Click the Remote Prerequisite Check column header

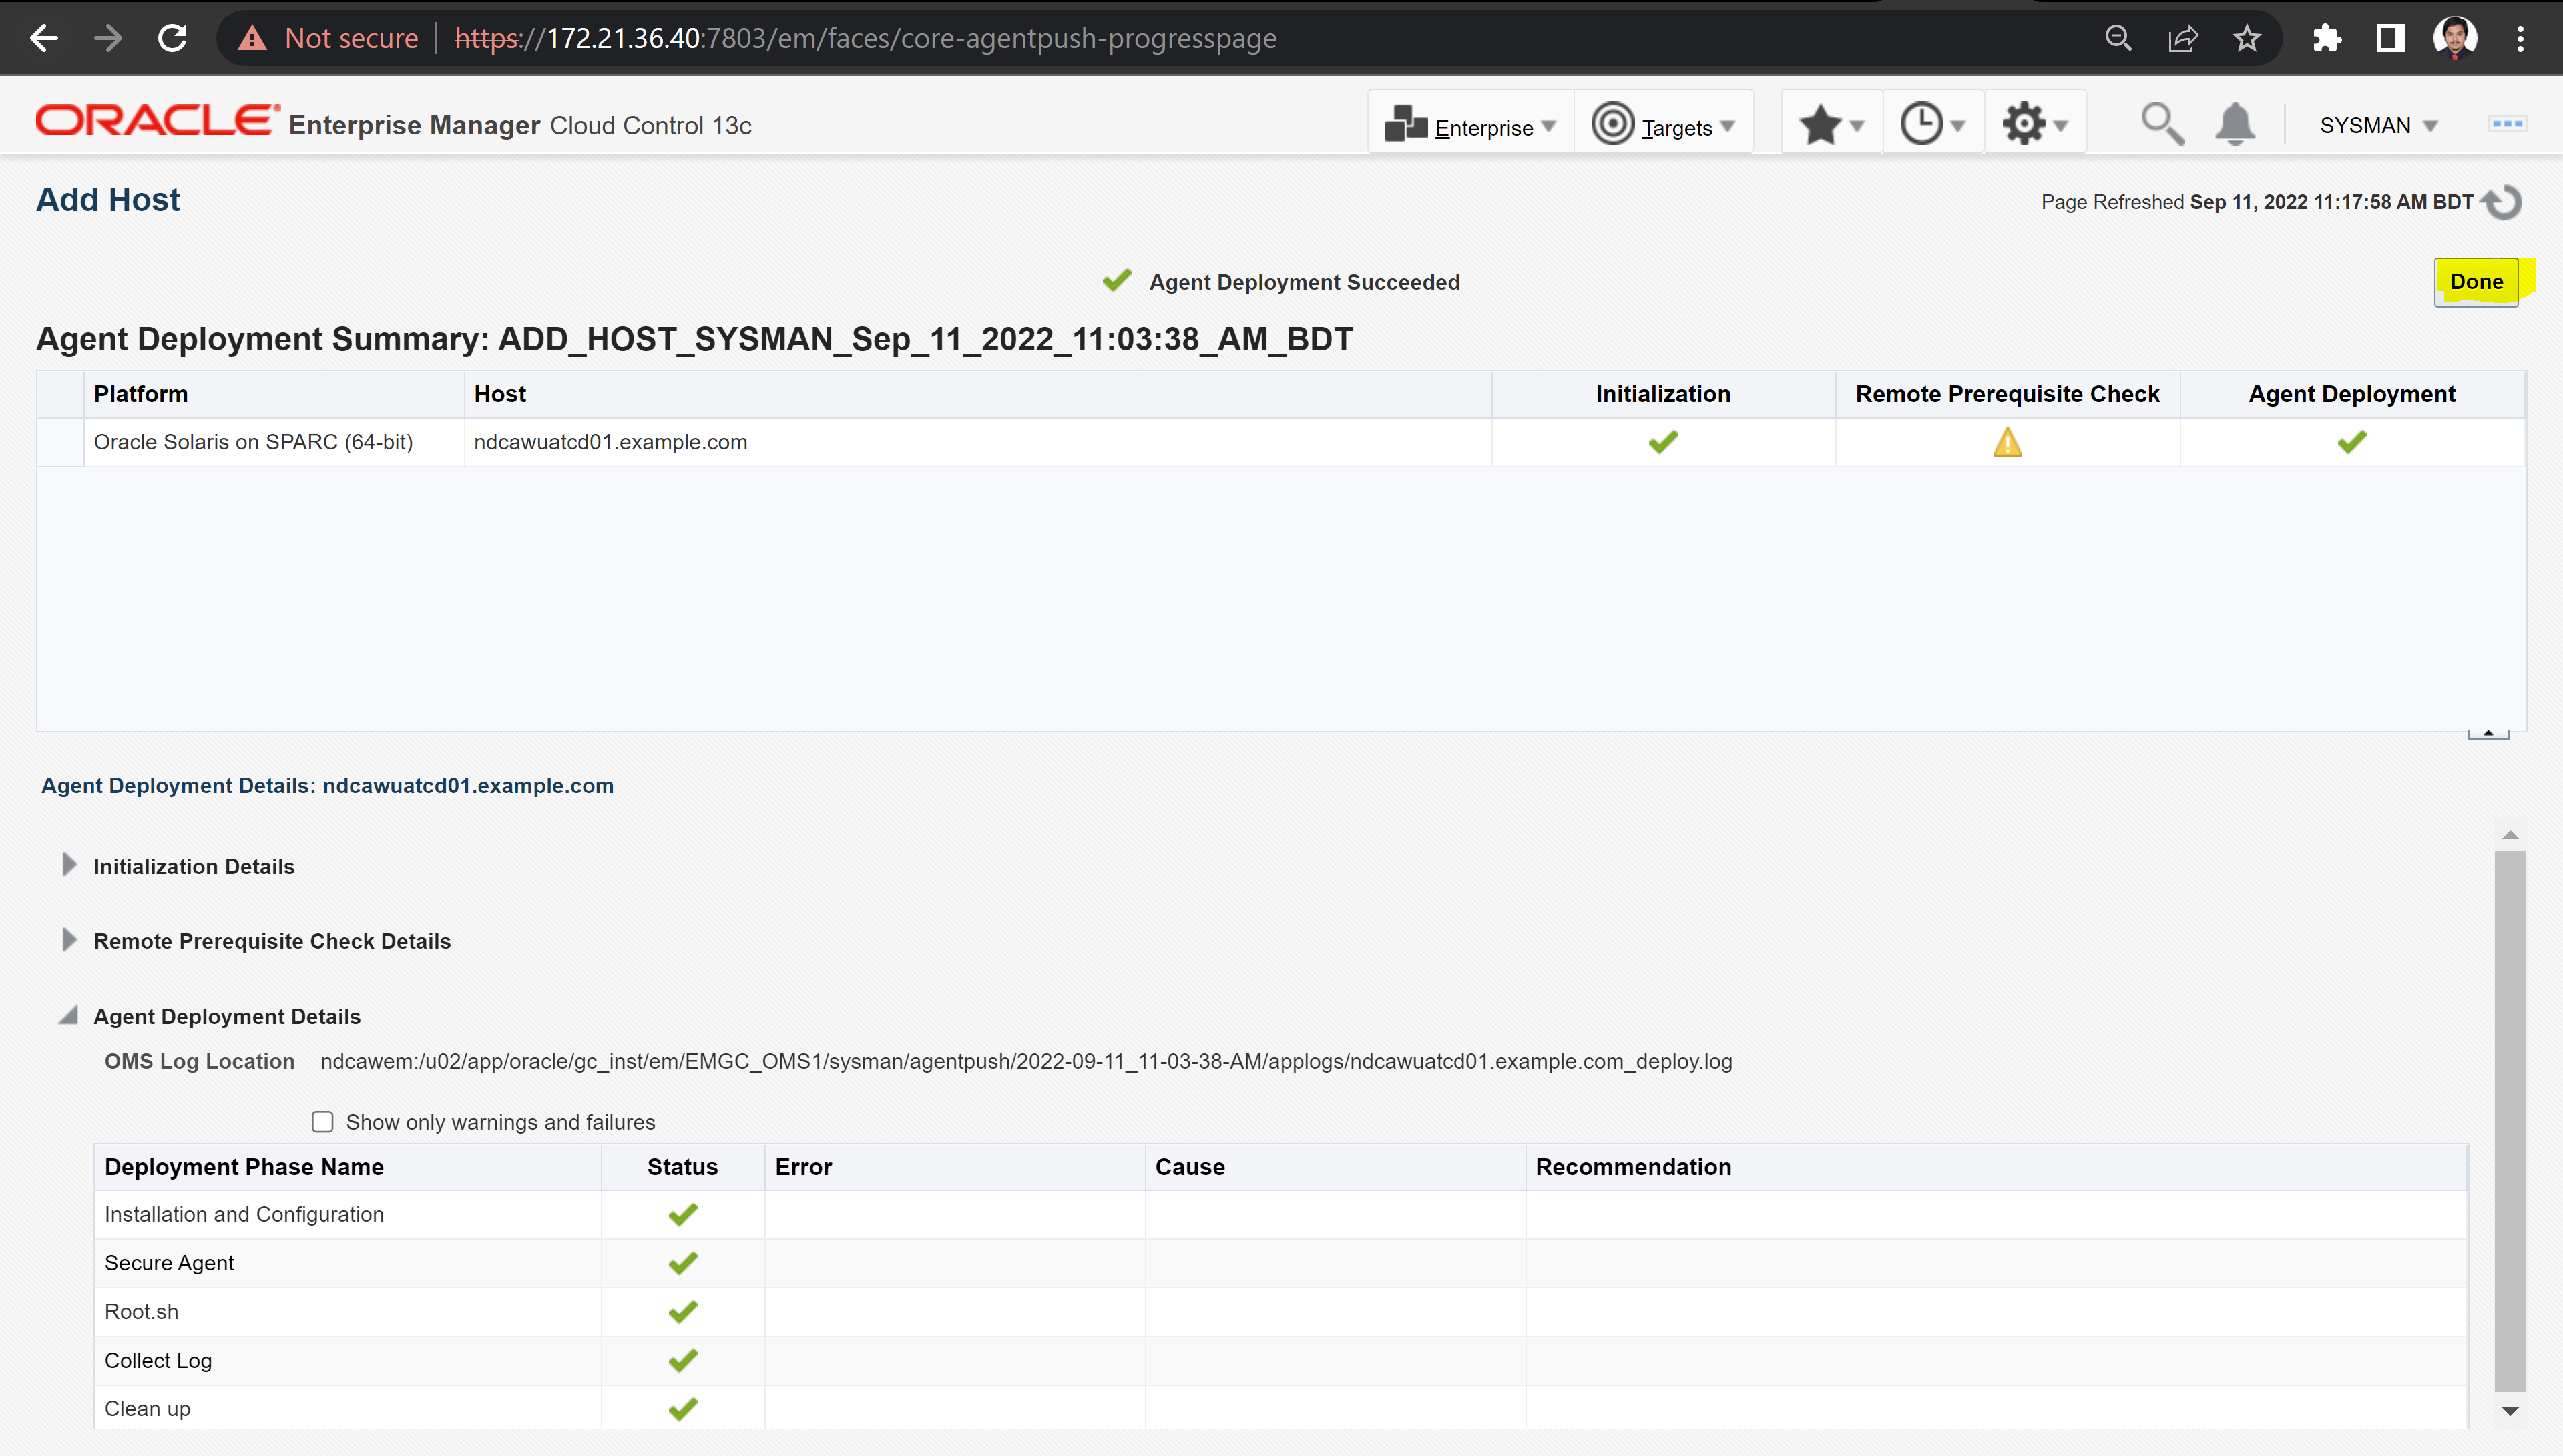[x=2007, y=394]
